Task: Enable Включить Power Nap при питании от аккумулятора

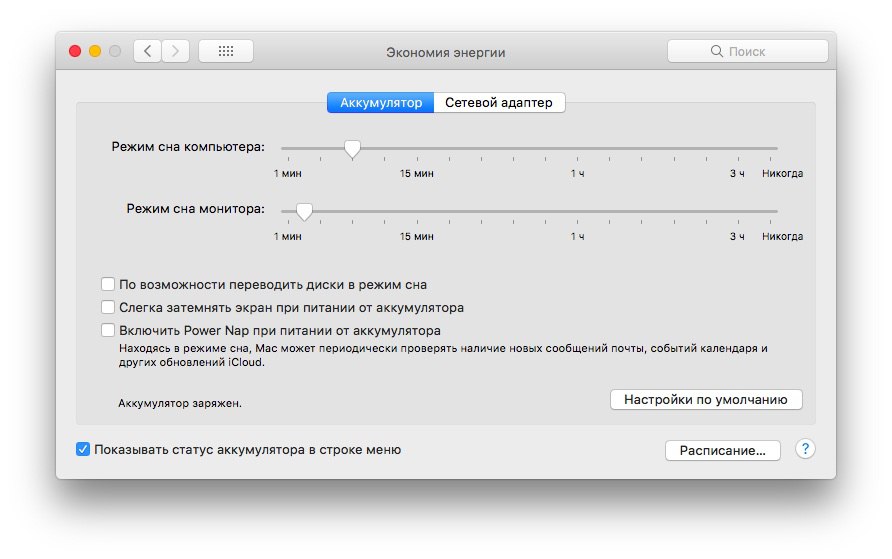Action: 108,330
